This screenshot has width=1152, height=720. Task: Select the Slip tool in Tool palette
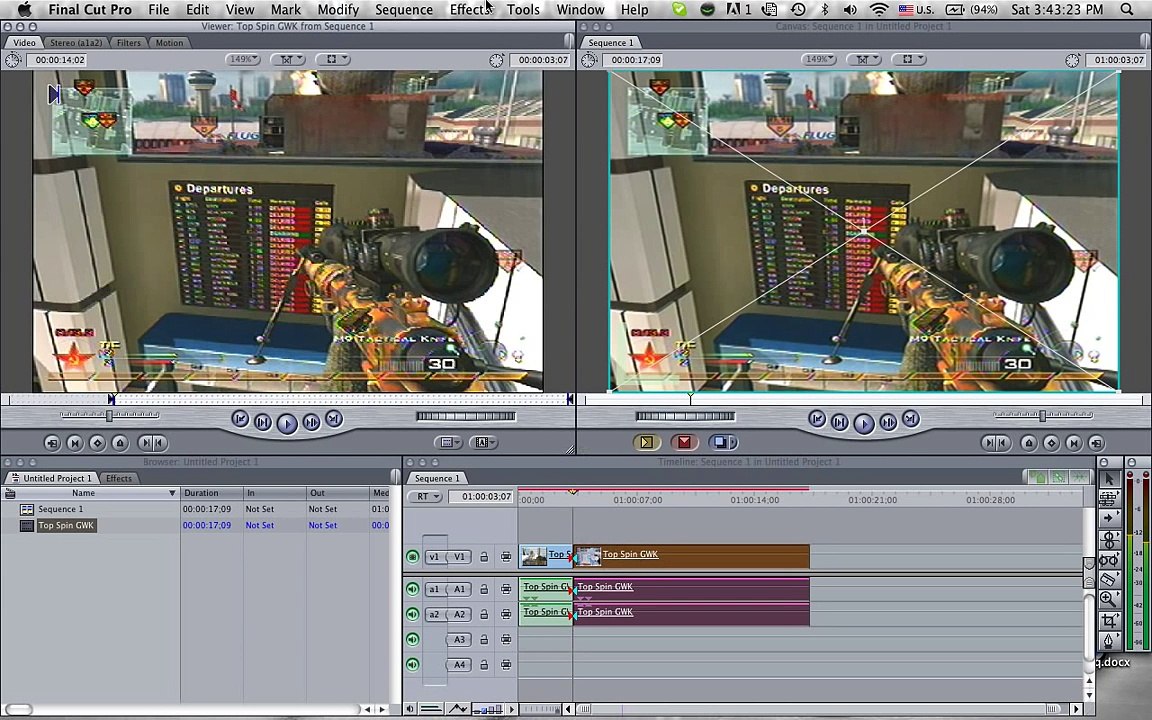click(x=1109, y=560)
